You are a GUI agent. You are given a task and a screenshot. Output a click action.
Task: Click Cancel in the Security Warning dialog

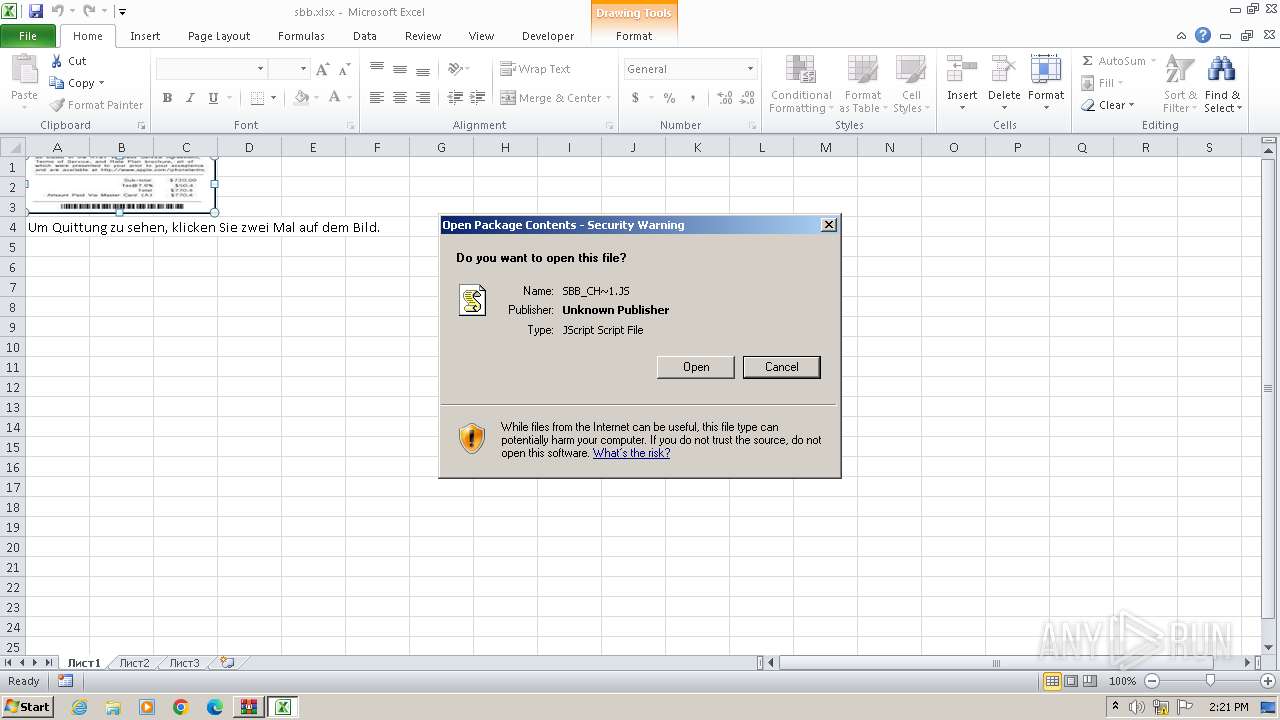click(782, 367)
